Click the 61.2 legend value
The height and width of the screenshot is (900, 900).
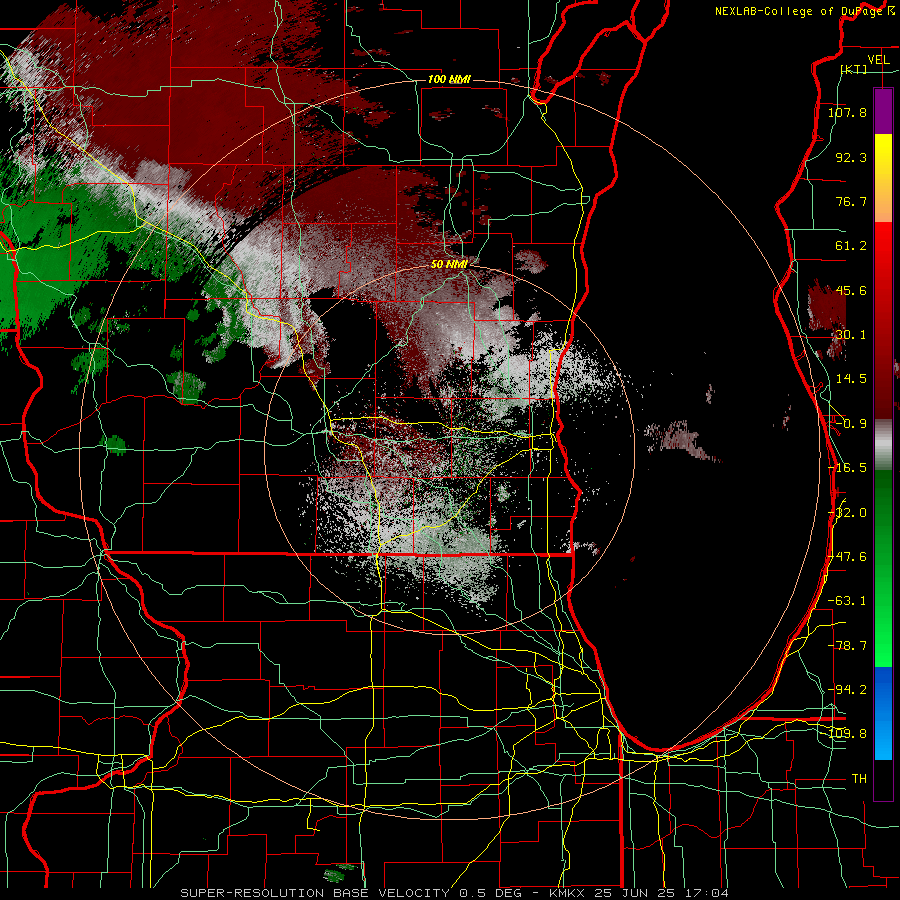tap(851, 246)
